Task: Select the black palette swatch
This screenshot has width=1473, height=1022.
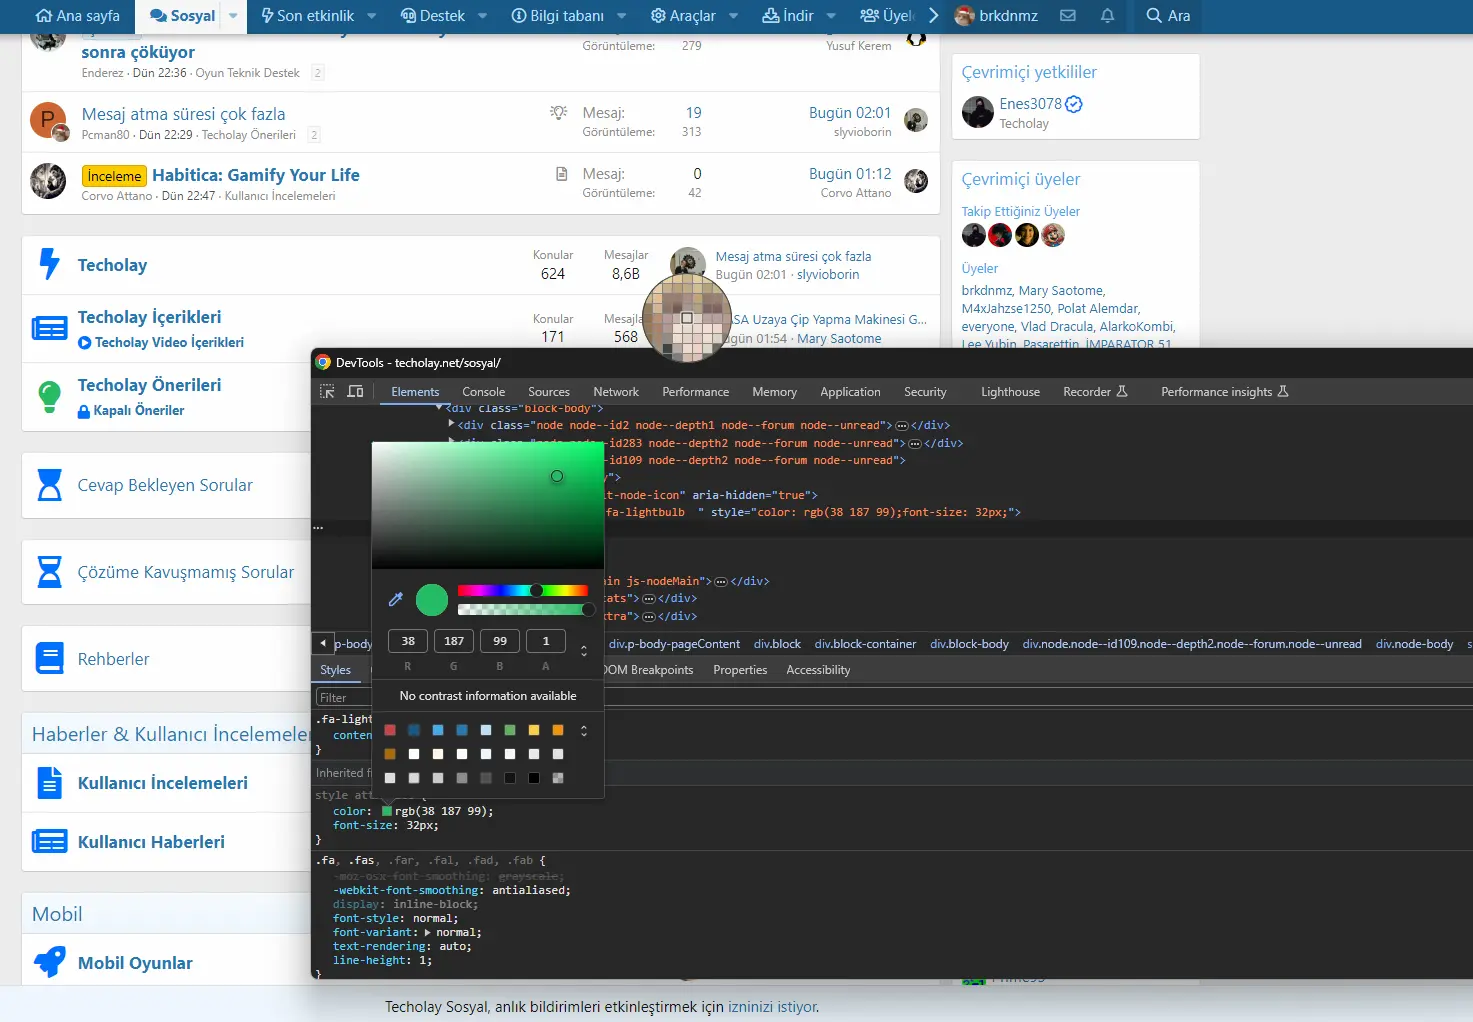Action: point(534,778)
